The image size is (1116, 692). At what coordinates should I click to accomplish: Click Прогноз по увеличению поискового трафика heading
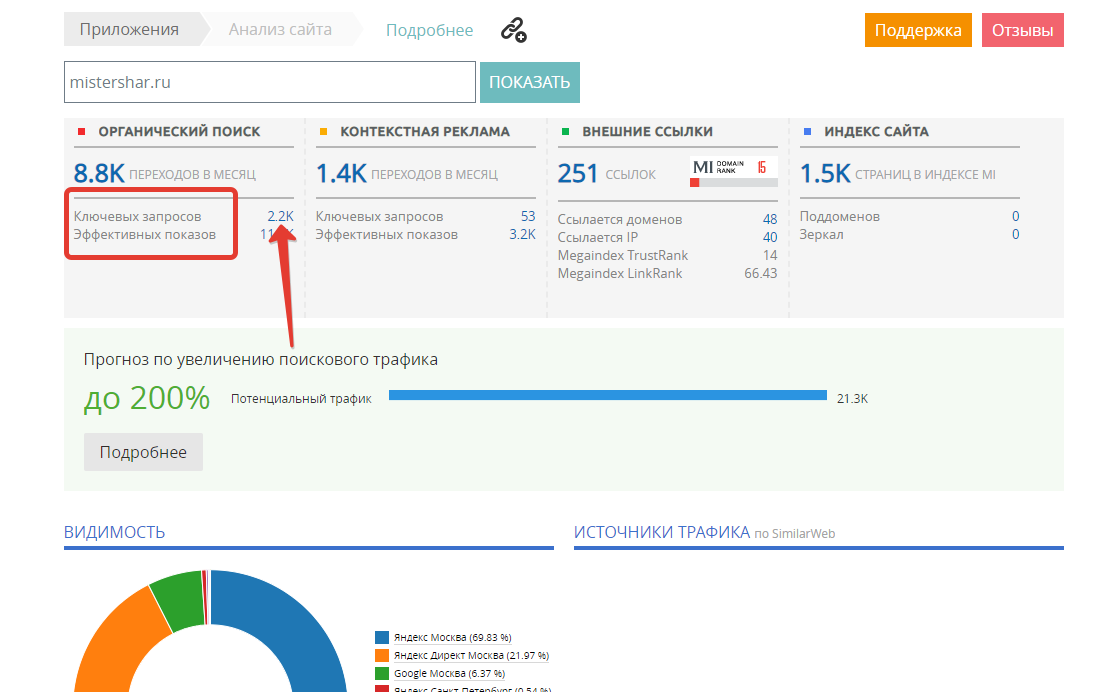(x=260, y=360)
